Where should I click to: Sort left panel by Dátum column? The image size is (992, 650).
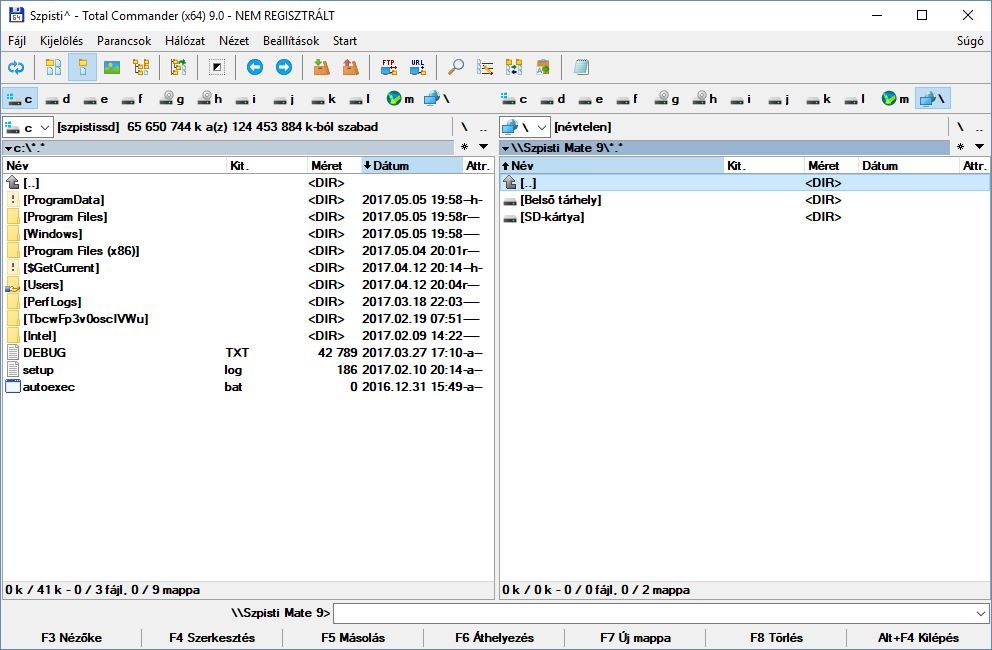pos(412,166)
